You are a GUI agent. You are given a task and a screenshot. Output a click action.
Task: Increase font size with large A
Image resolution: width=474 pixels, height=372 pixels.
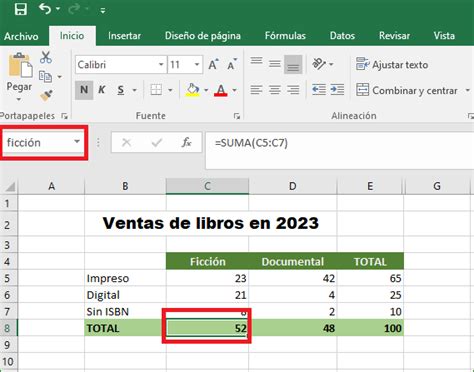[x=213, y=64]
